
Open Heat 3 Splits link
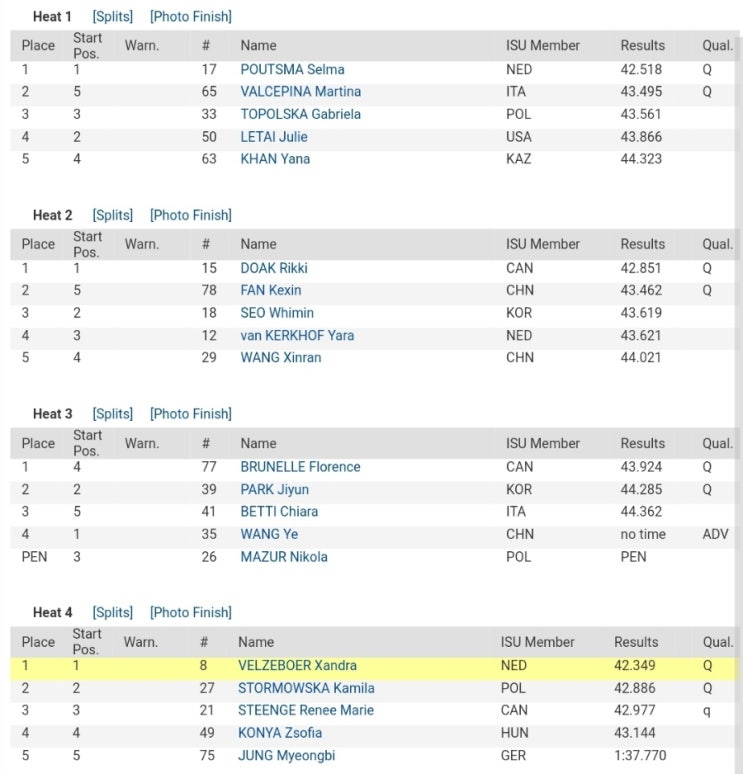coord(113,414)
